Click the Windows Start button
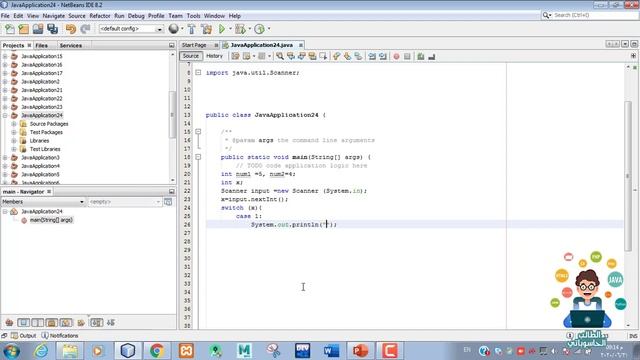This screenshot has width=640, height=360. pyautogui.click(x=11, y=351)
